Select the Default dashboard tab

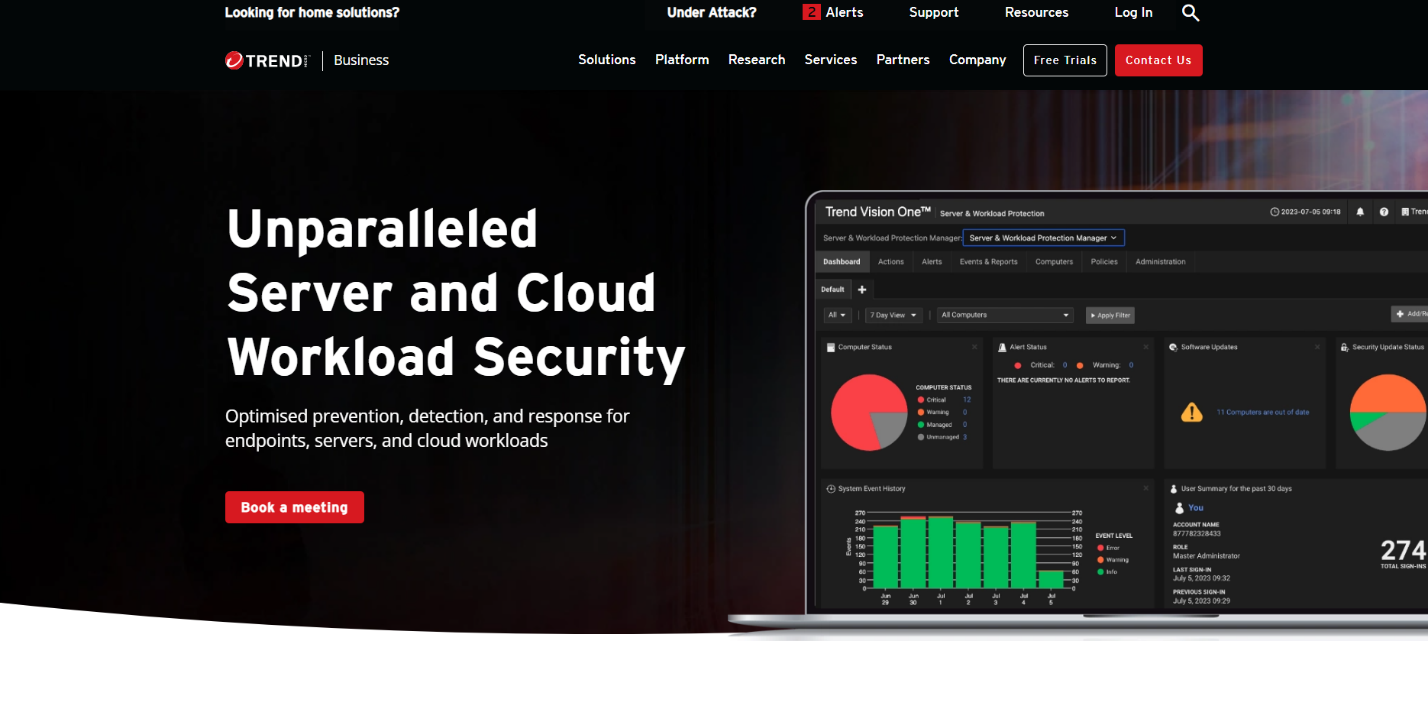coord(832,289)
